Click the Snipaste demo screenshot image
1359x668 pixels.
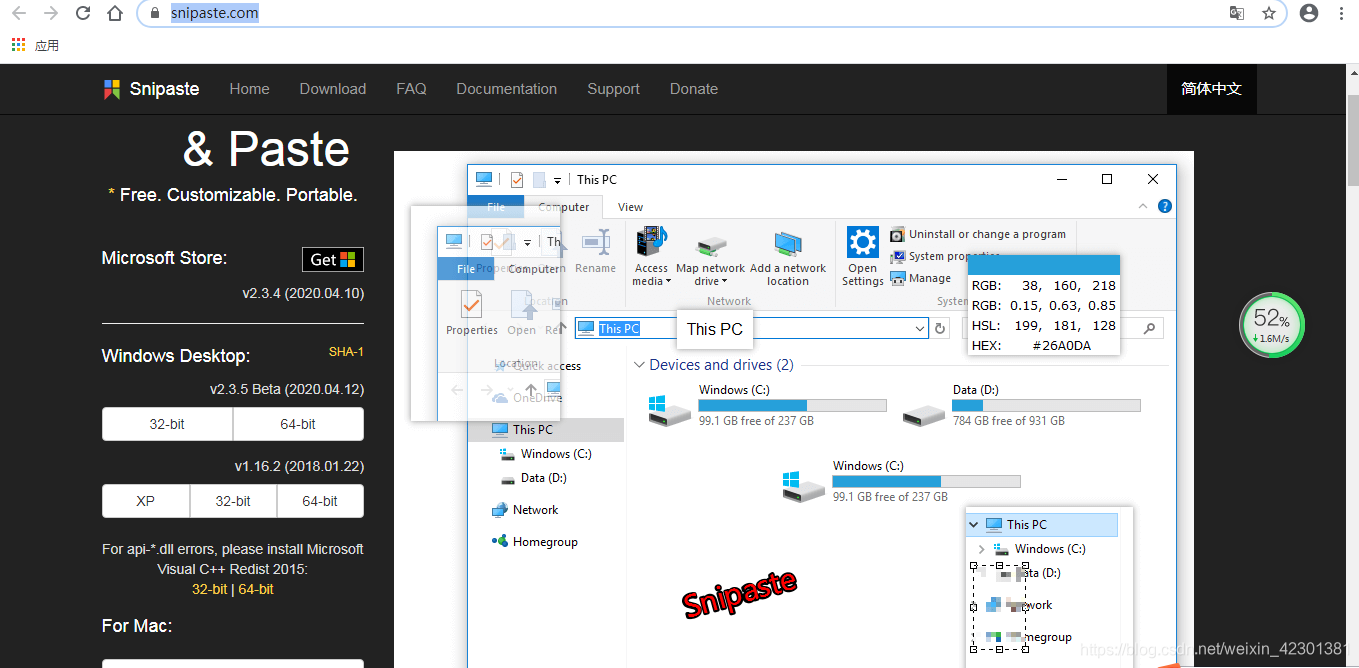(x=794, y=409)
